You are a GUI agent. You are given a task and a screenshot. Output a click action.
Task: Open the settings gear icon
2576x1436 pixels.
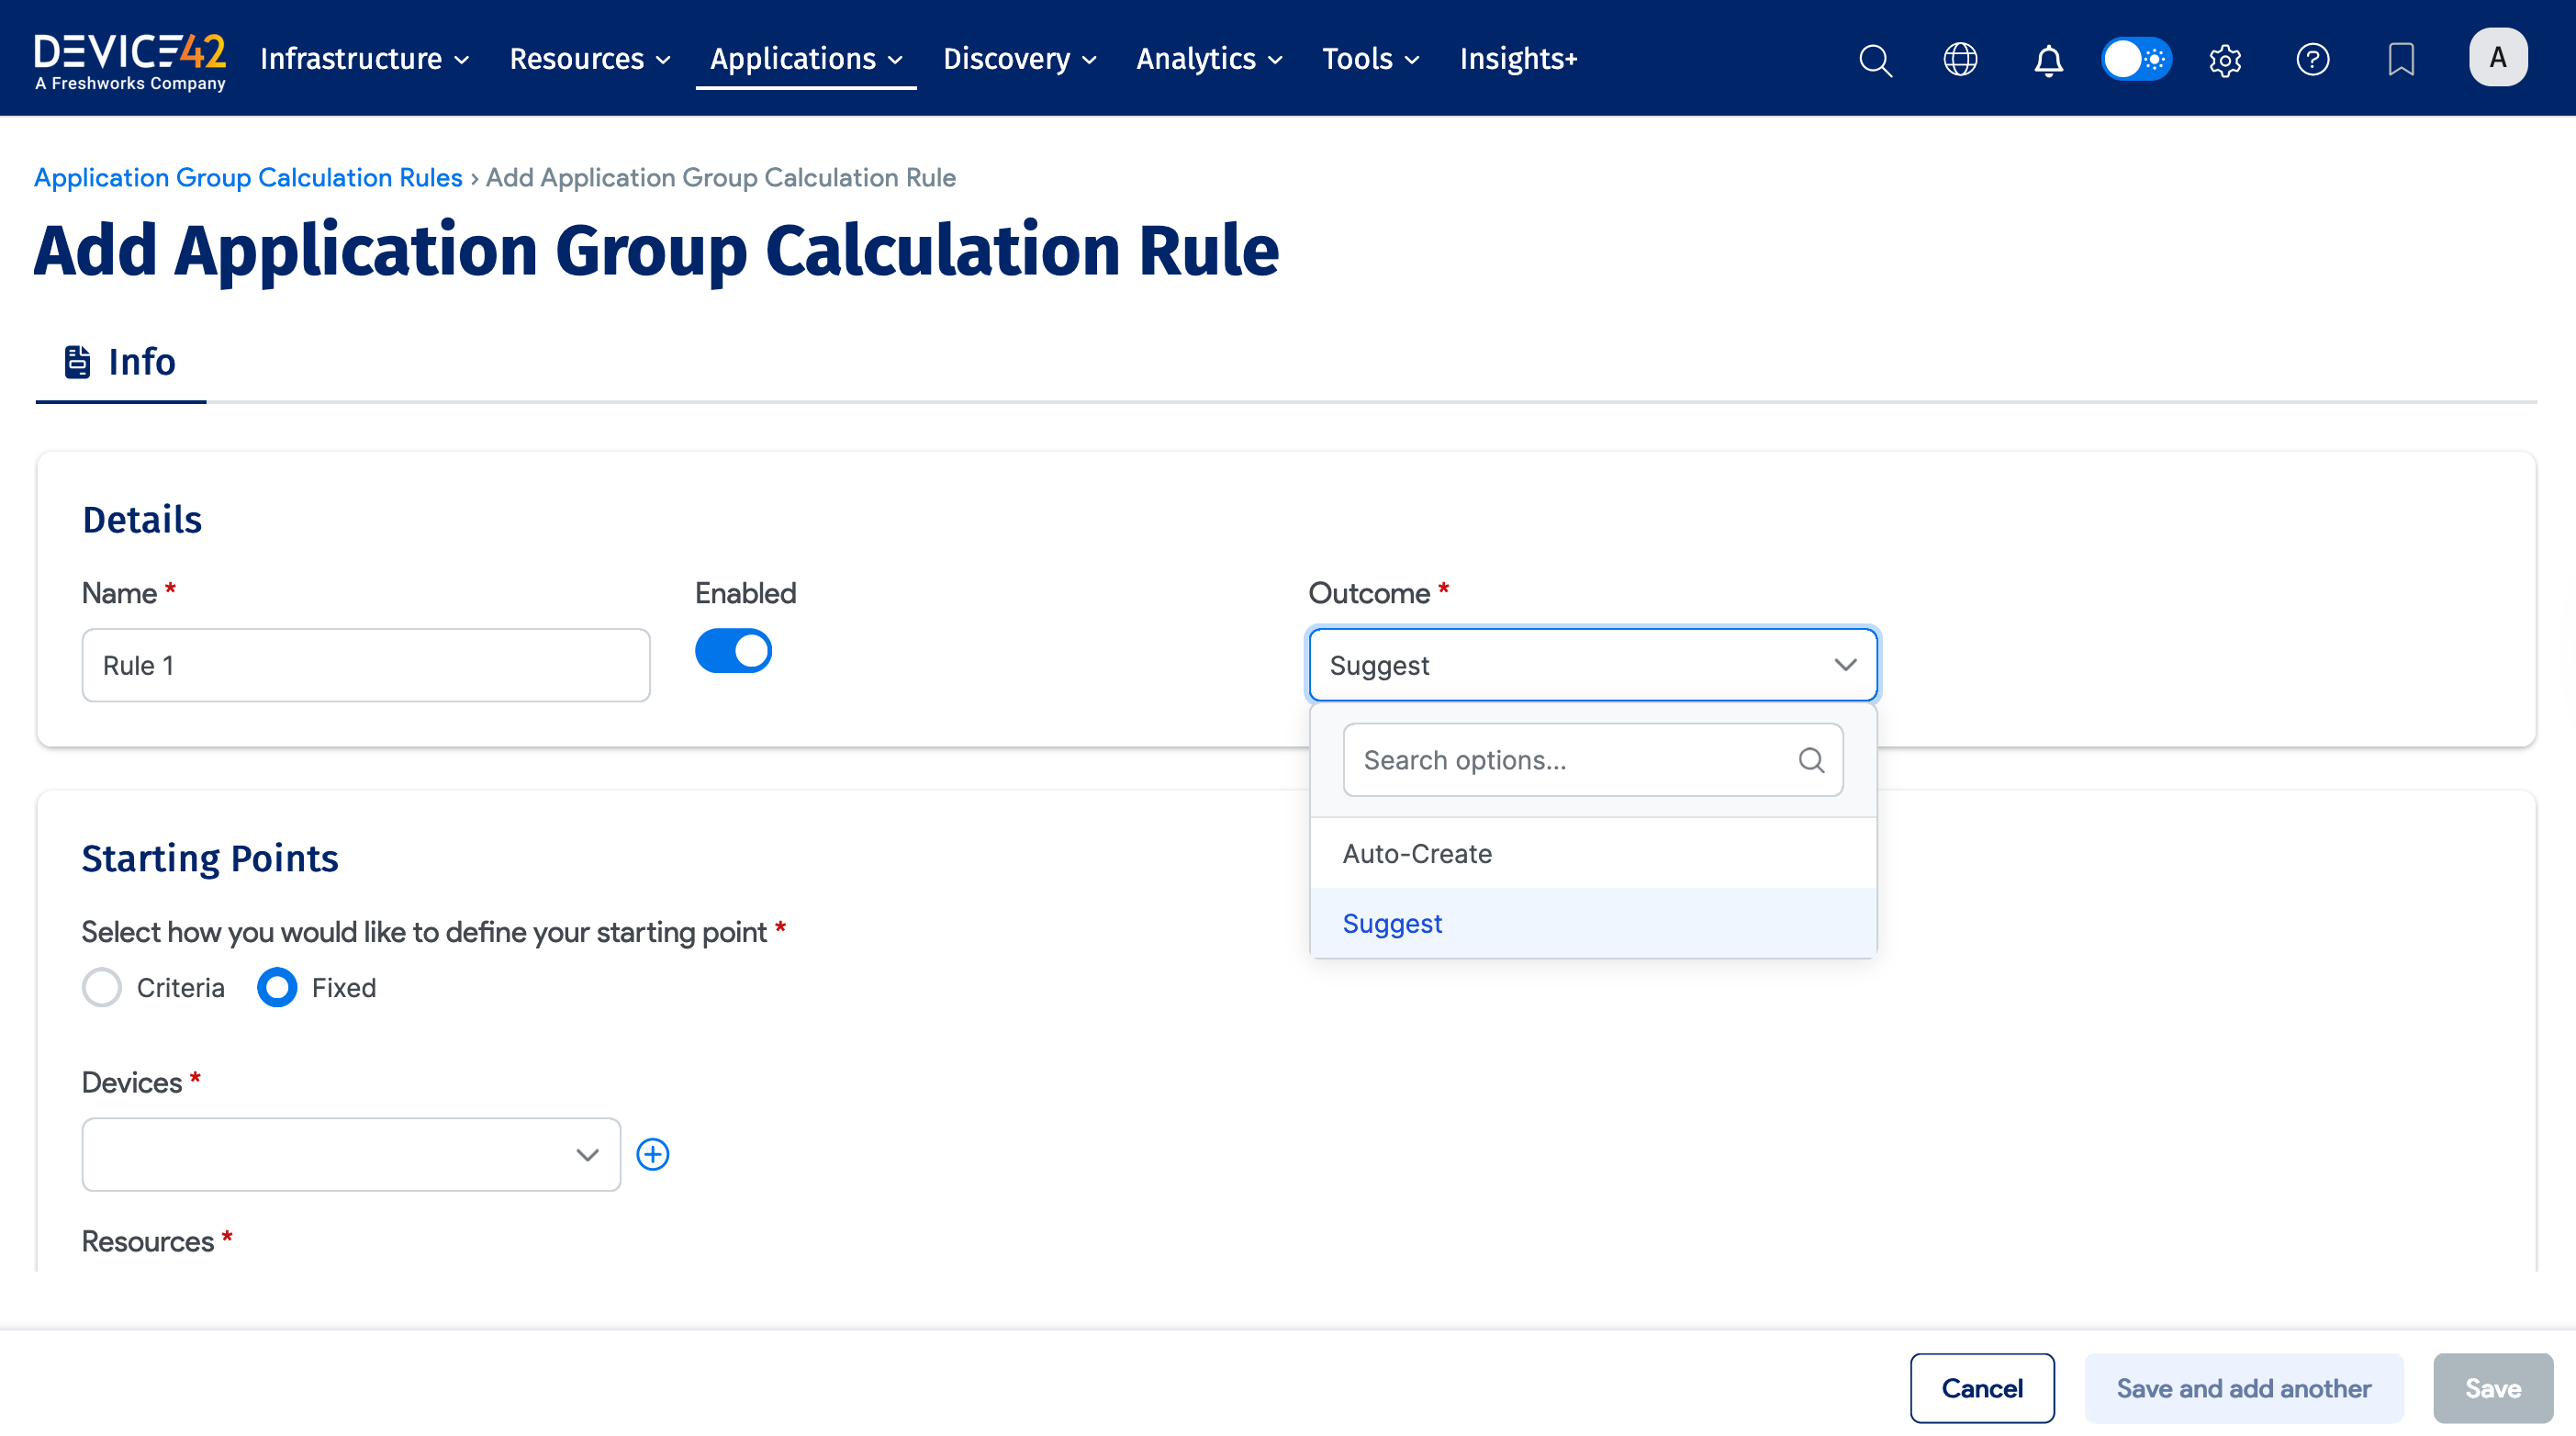pyautogui.click(x=2225, y=60)
